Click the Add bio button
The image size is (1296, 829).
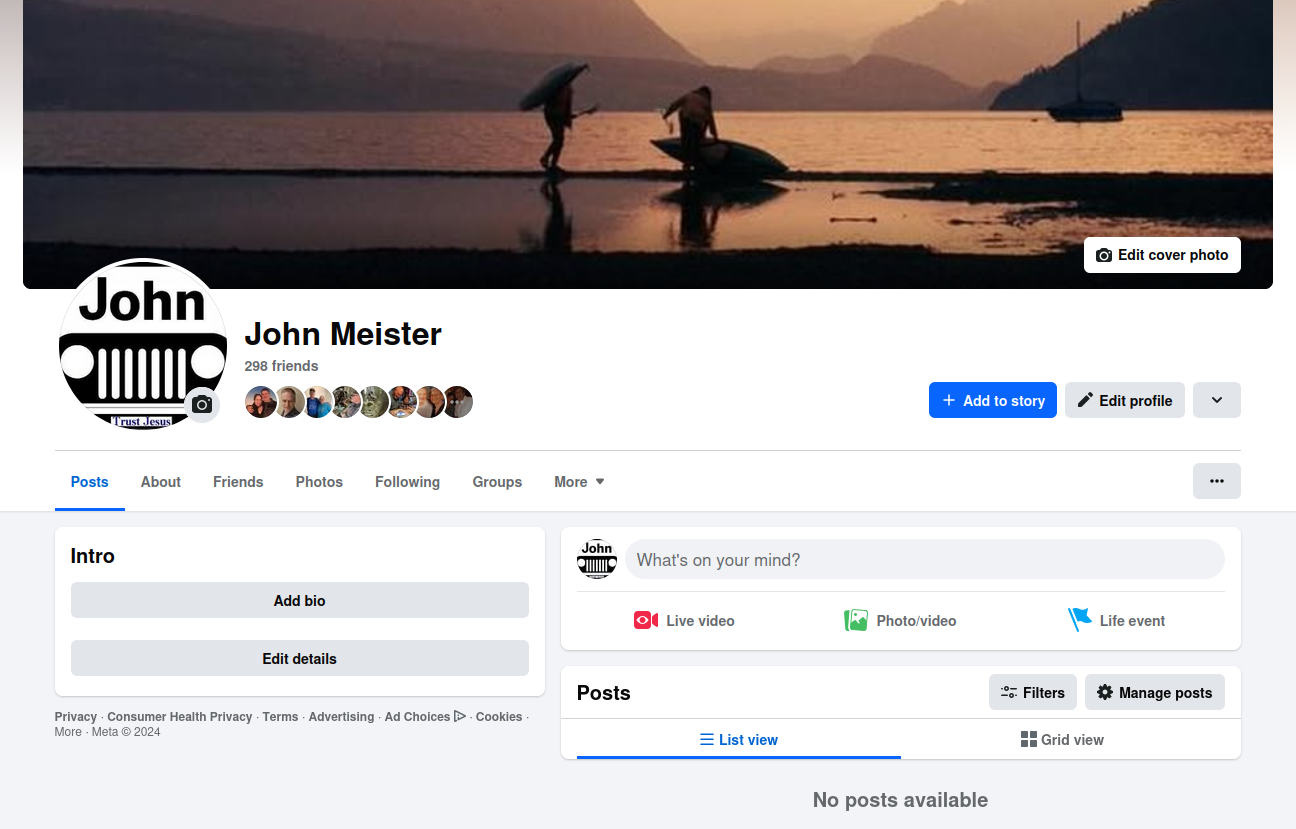coord(299,600)
